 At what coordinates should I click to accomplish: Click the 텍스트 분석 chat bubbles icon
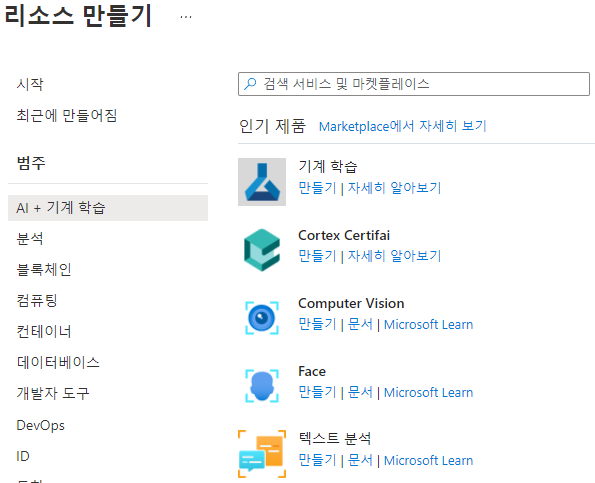(262, 453)
